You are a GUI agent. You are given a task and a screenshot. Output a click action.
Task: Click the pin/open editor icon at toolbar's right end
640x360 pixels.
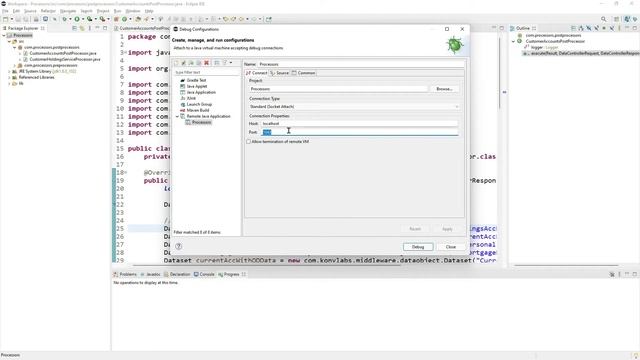tap(269, 19)
